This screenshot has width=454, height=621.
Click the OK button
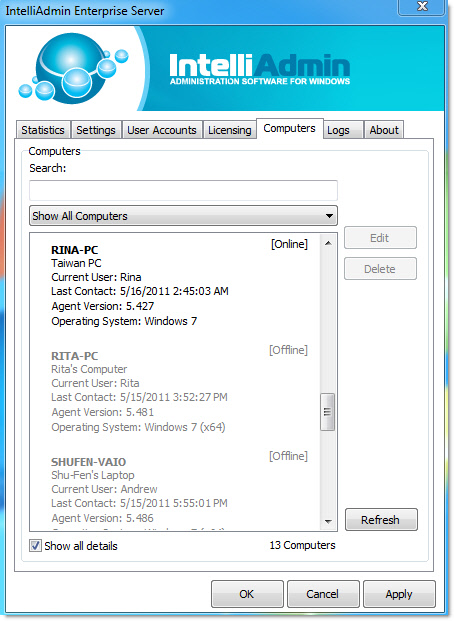247,594
